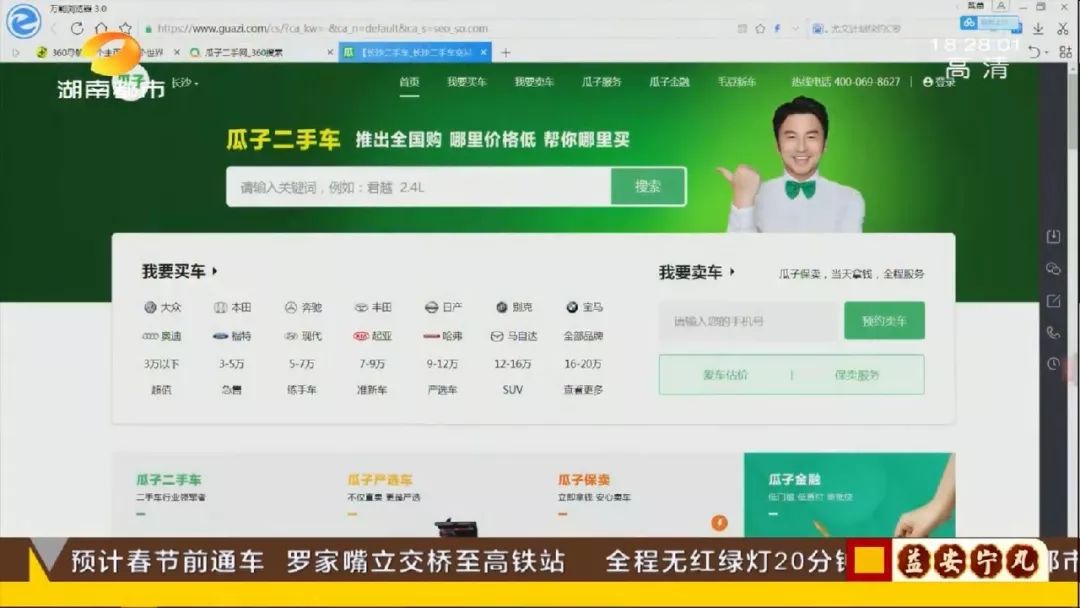Screen dimensions: 1080x608
Task: Click the right sidebar clock history icon
Action: click(x=1053, y=364)
